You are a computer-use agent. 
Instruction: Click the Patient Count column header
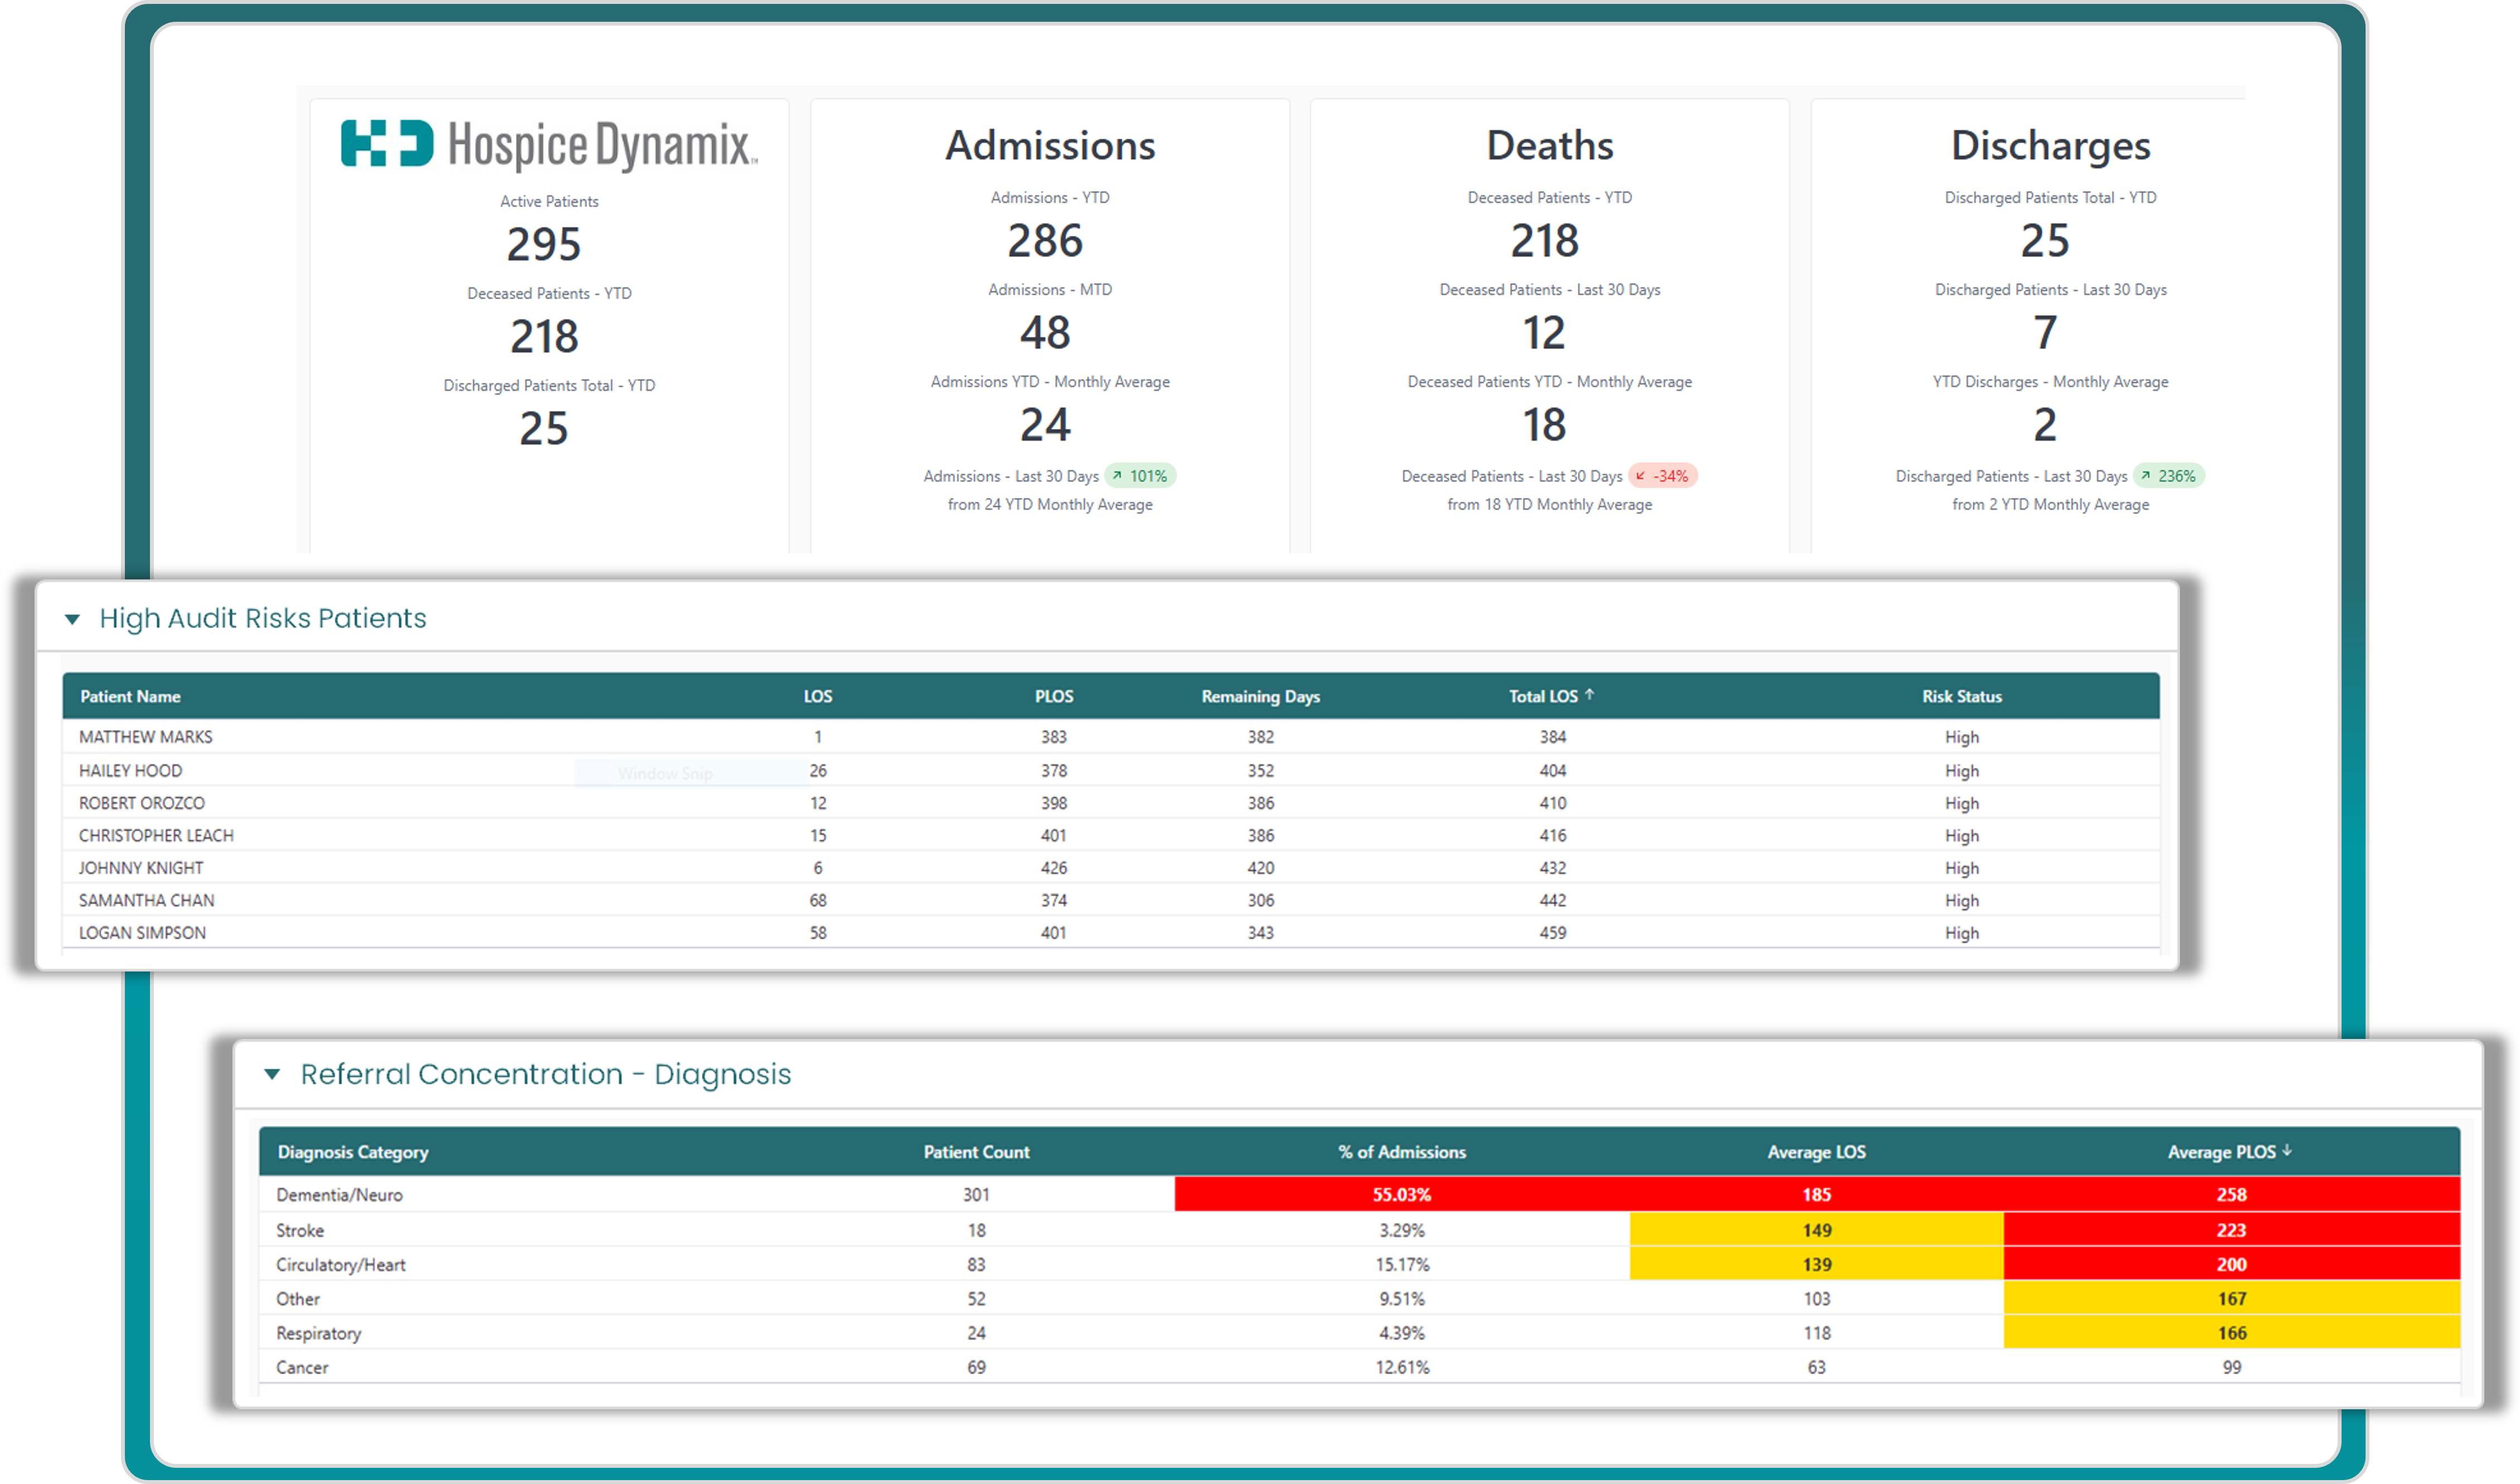(x=976, y=1152)
